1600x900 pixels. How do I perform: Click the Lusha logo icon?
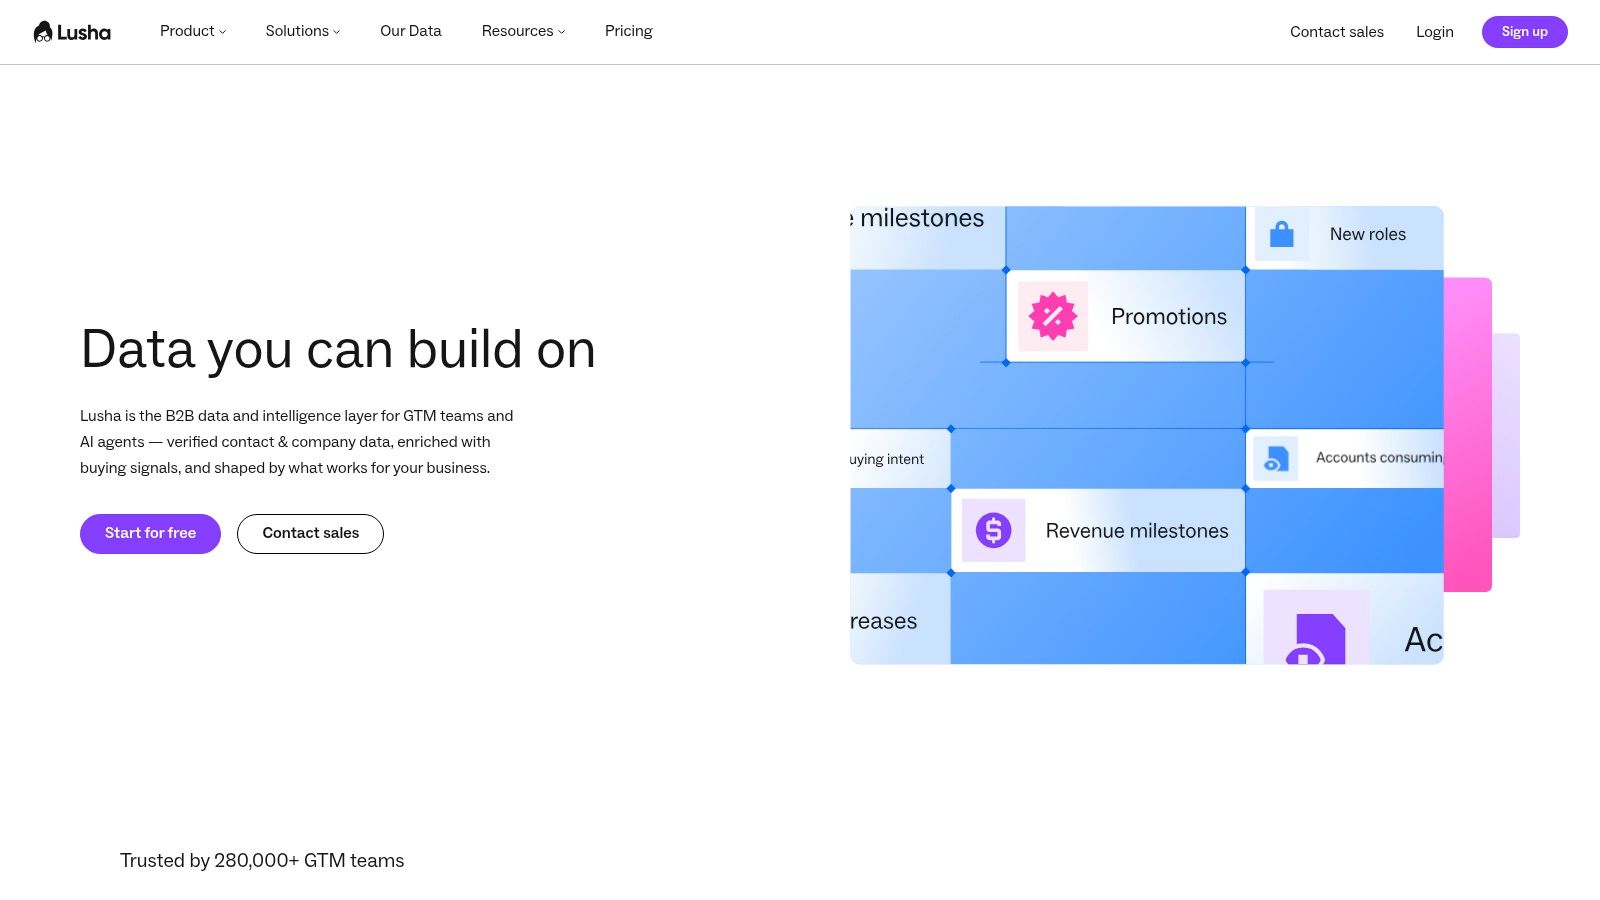point(72,32)
